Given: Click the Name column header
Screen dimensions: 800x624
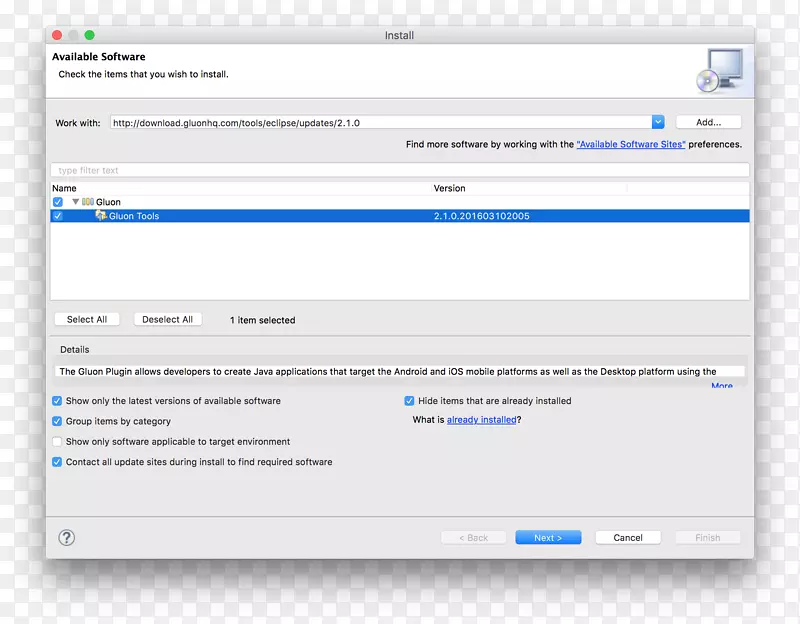Looking at the screenshot, I should point(64,188).
